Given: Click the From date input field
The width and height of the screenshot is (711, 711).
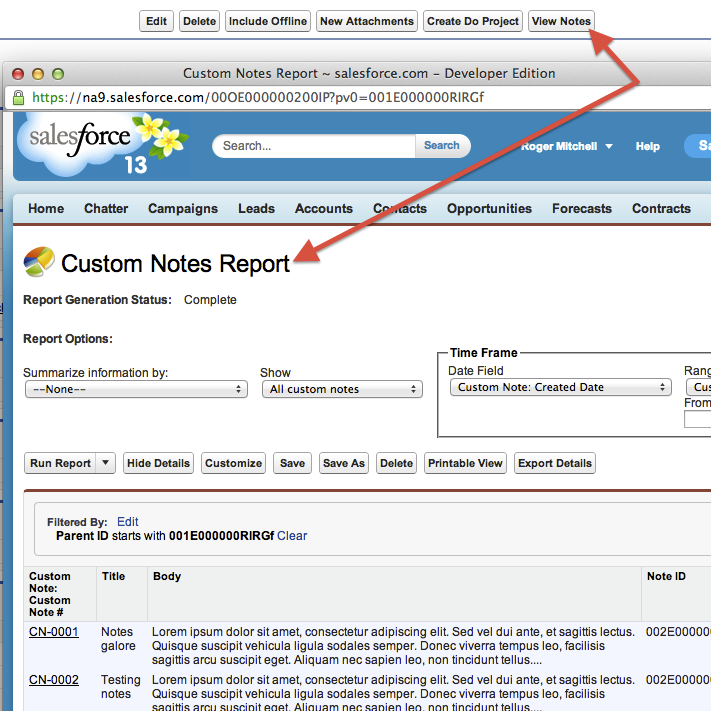Looking at the screenshot, I should (698, 419).
